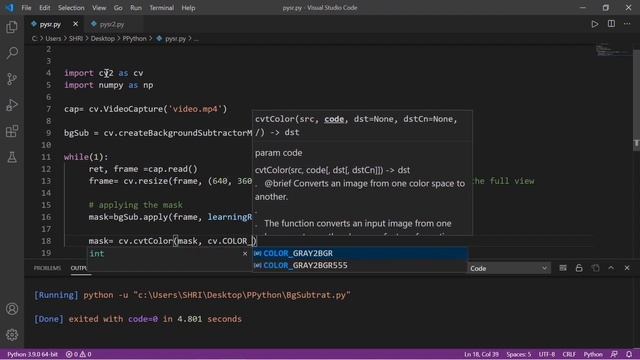Close the bottom panel

pos(627,268)
